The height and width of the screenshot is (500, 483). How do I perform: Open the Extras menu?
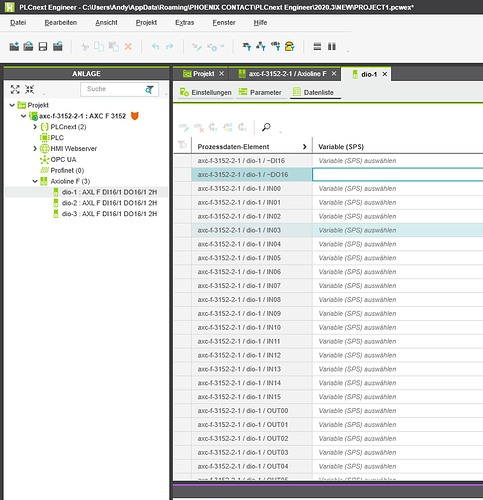click(185, 23)
